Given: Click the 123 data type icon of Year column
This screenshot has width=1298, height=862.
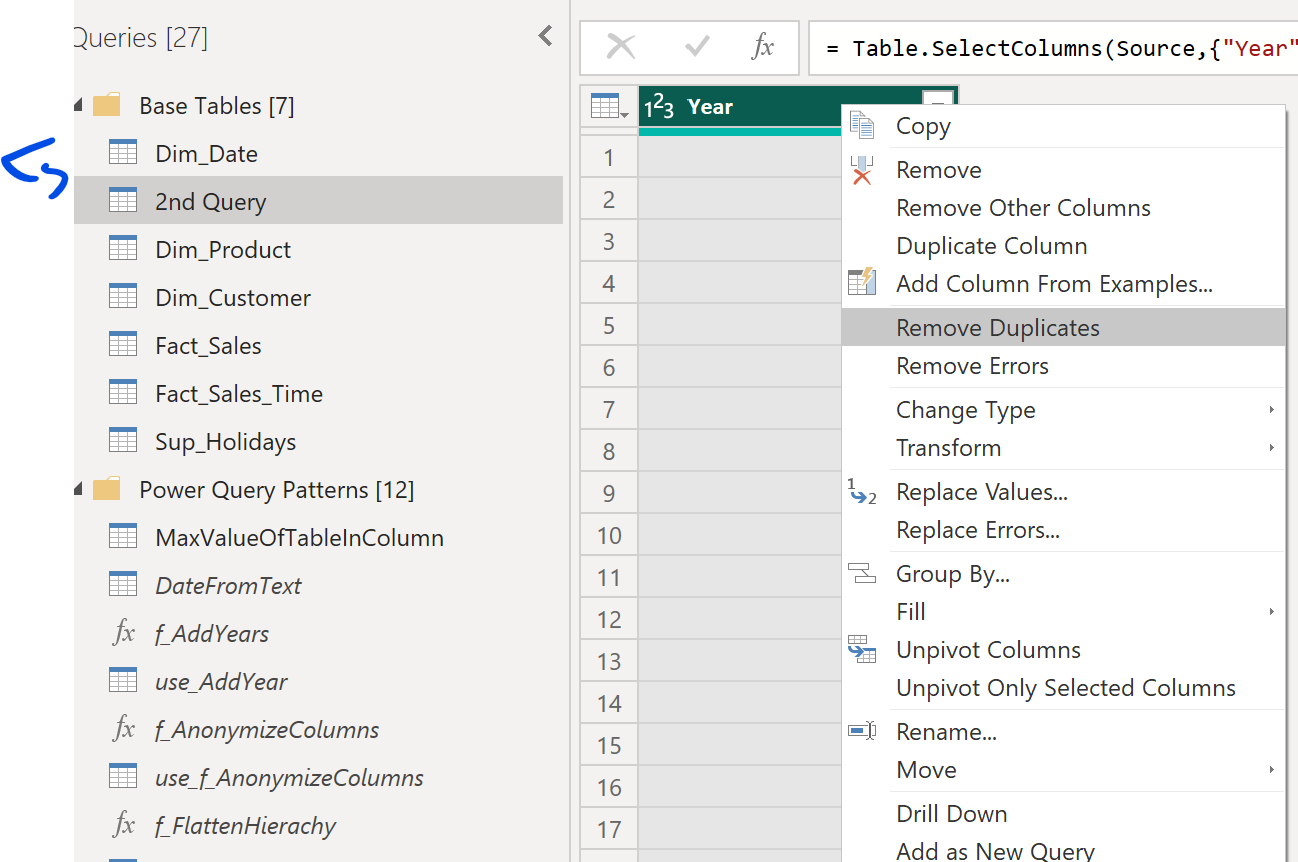Looking at the screenshot, I should [659, 106].
